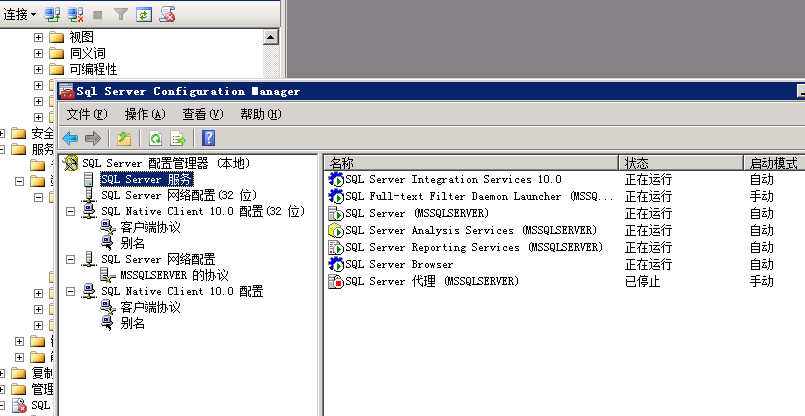Expand the 可编程性 folder in Object Explorer
Screen dimensions: 805x416
pyautogui.click(x=39, y=69)
